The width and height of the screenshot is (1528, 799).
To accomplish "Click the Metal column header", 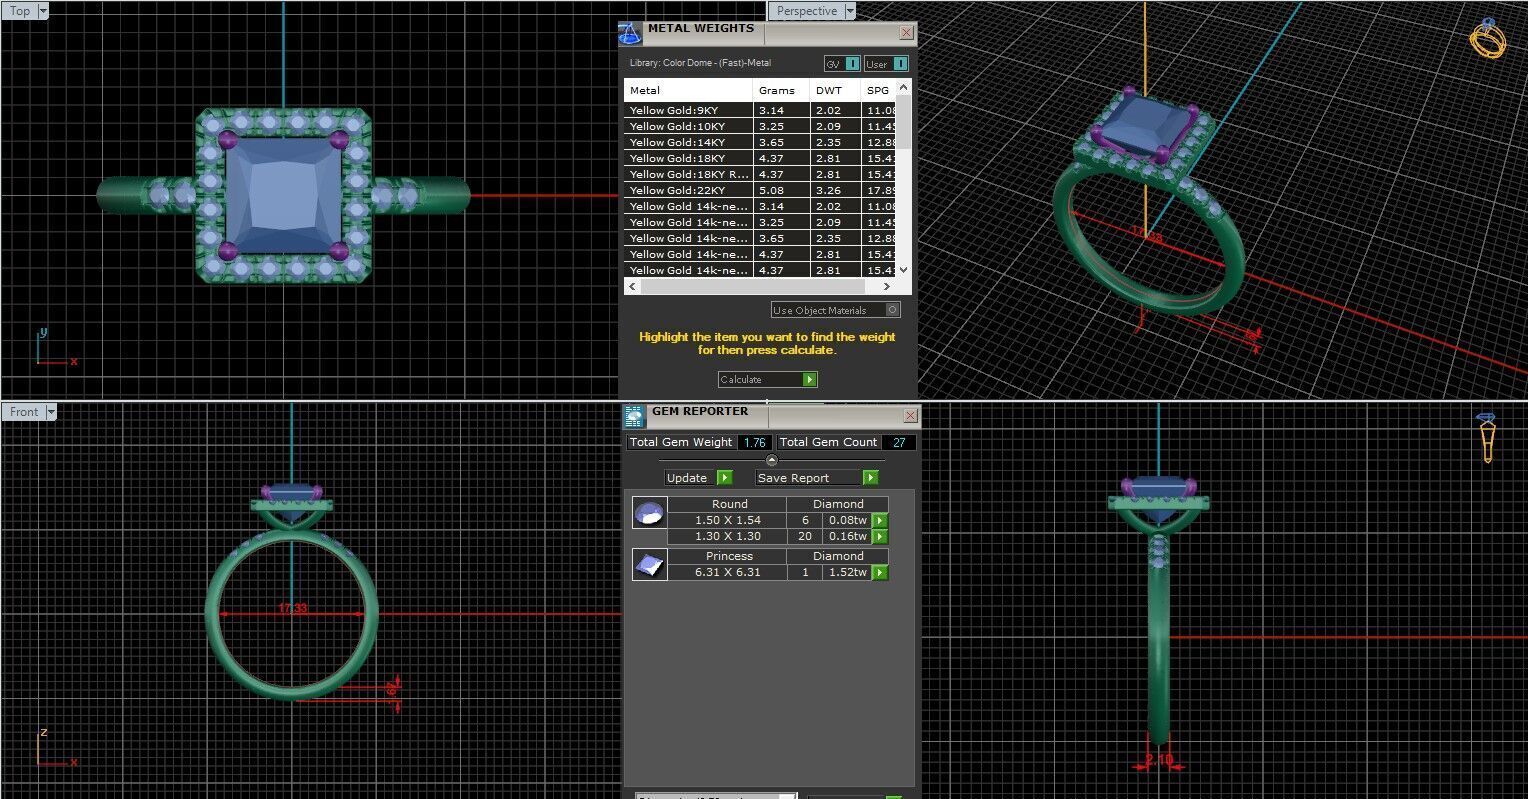I will (688, 90).
